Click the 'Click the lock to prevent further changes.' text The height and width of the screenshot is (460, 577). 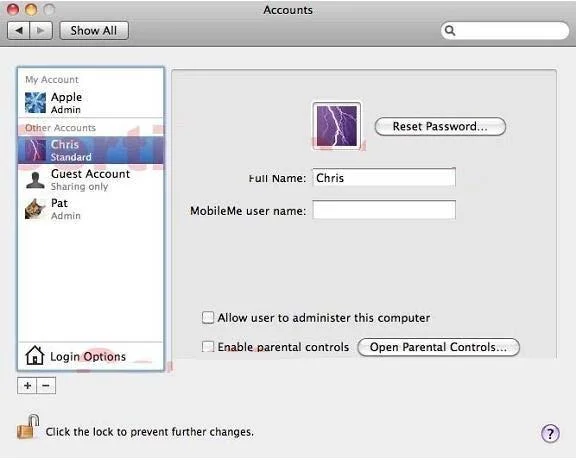tap(150, 432)
